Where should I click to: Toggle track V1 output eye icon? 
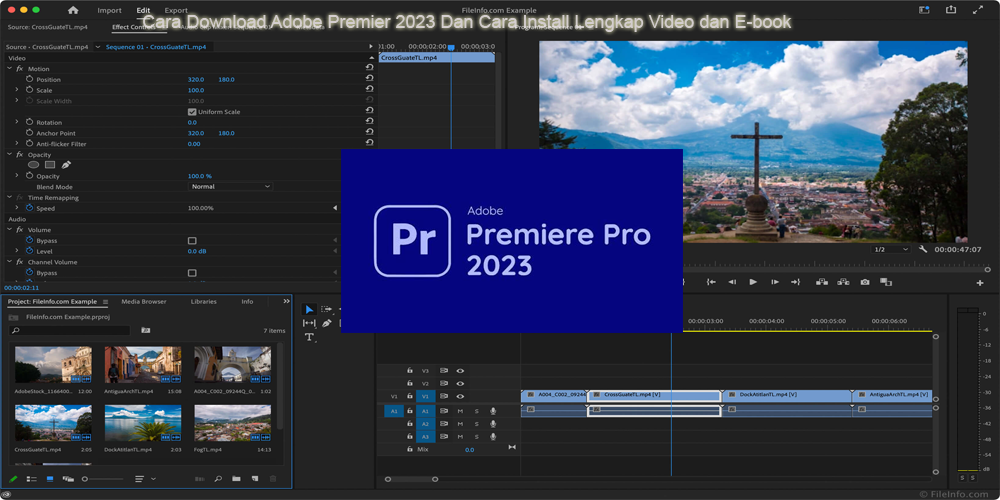[x=460, y=396]
